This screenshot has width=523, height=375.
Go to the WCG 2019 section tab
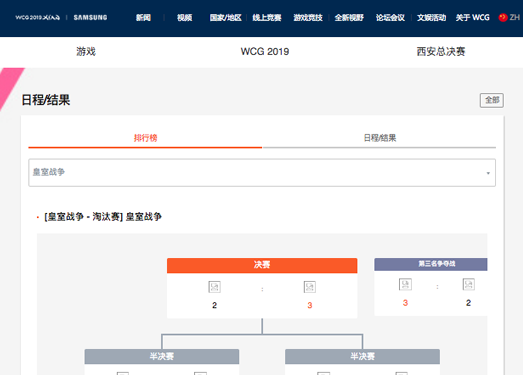[x=265, y=51]
